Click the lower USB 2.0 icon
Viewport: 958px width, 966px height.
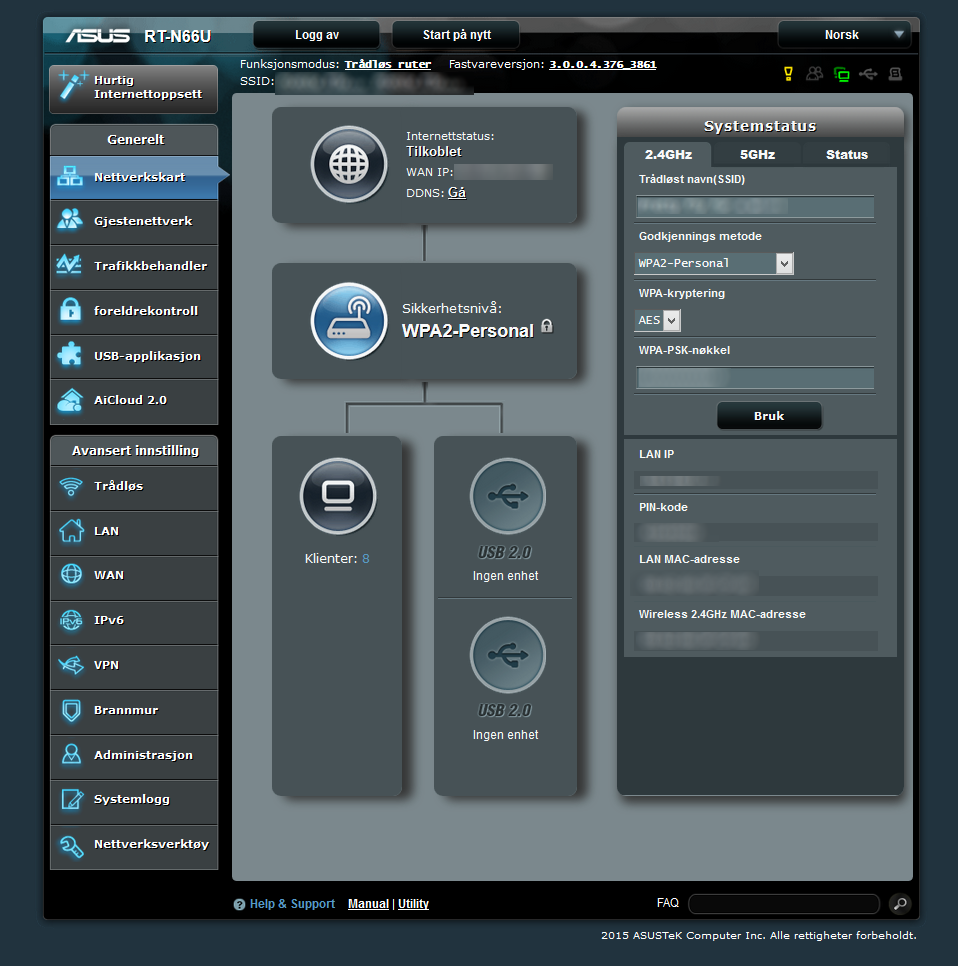508,654
